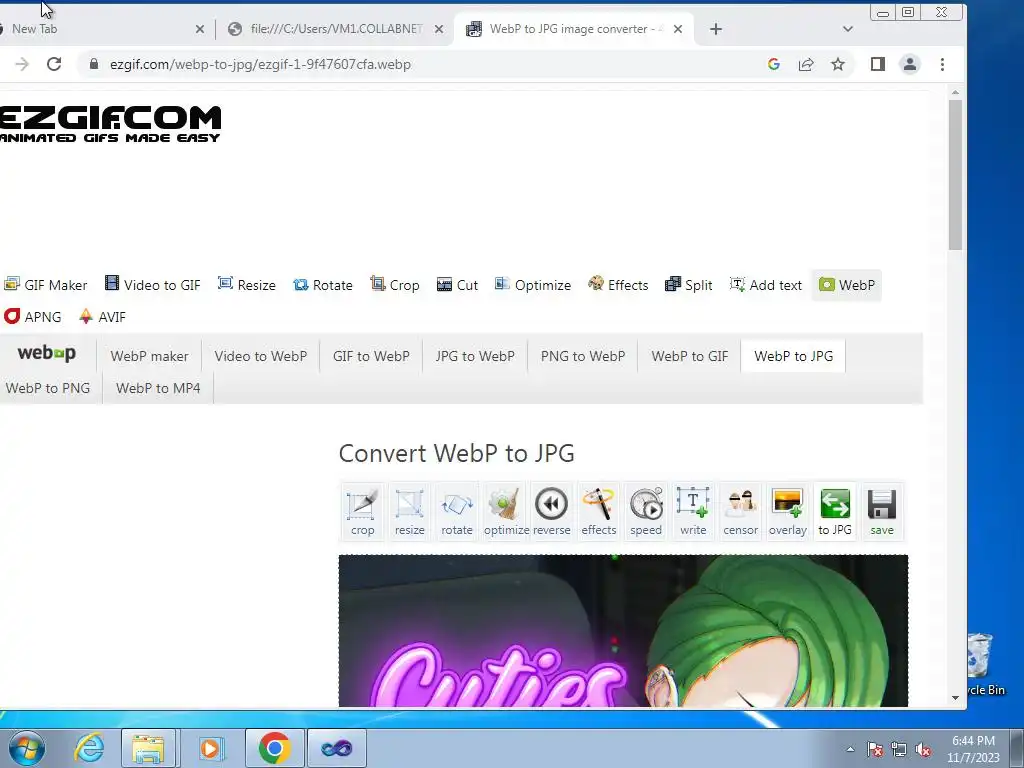Click the muted volume tray icon
This screenshot has height=768, width=1024.
923,749
